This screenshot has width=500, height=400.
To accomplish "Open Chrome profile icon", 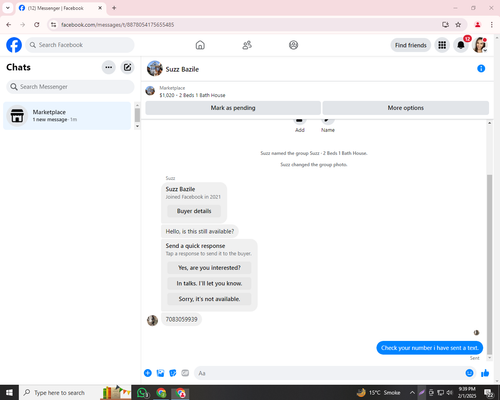I will pos(477,25).
